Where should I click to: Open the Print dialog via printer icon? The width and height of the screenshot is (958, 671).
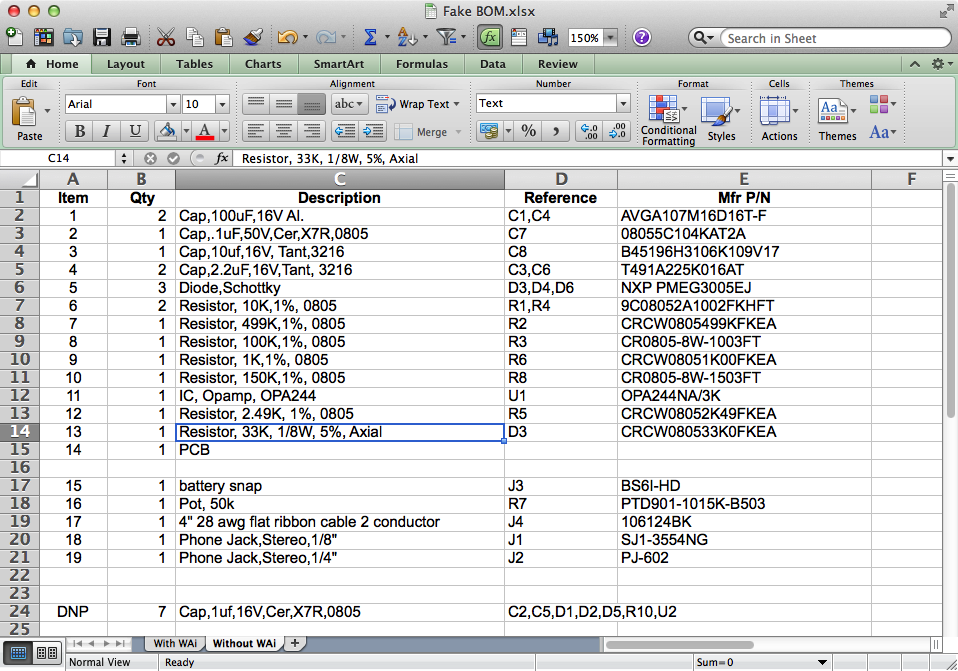click(130, 38)
